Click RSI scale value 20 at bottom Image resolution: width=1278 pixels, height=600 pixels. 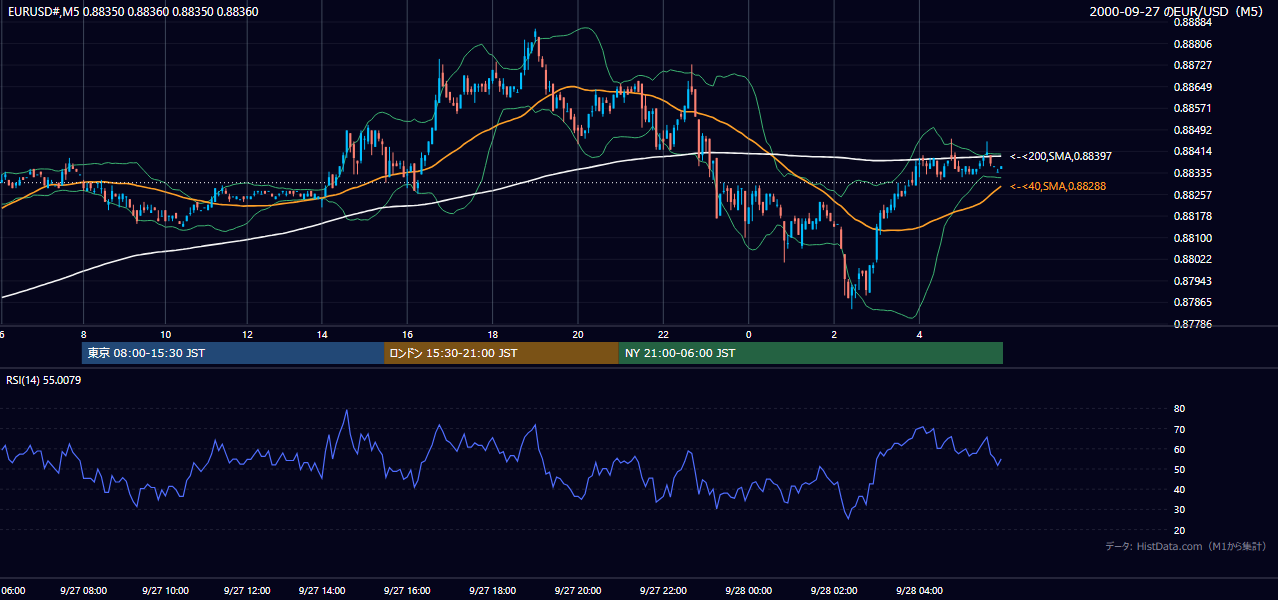(1179, 530)
